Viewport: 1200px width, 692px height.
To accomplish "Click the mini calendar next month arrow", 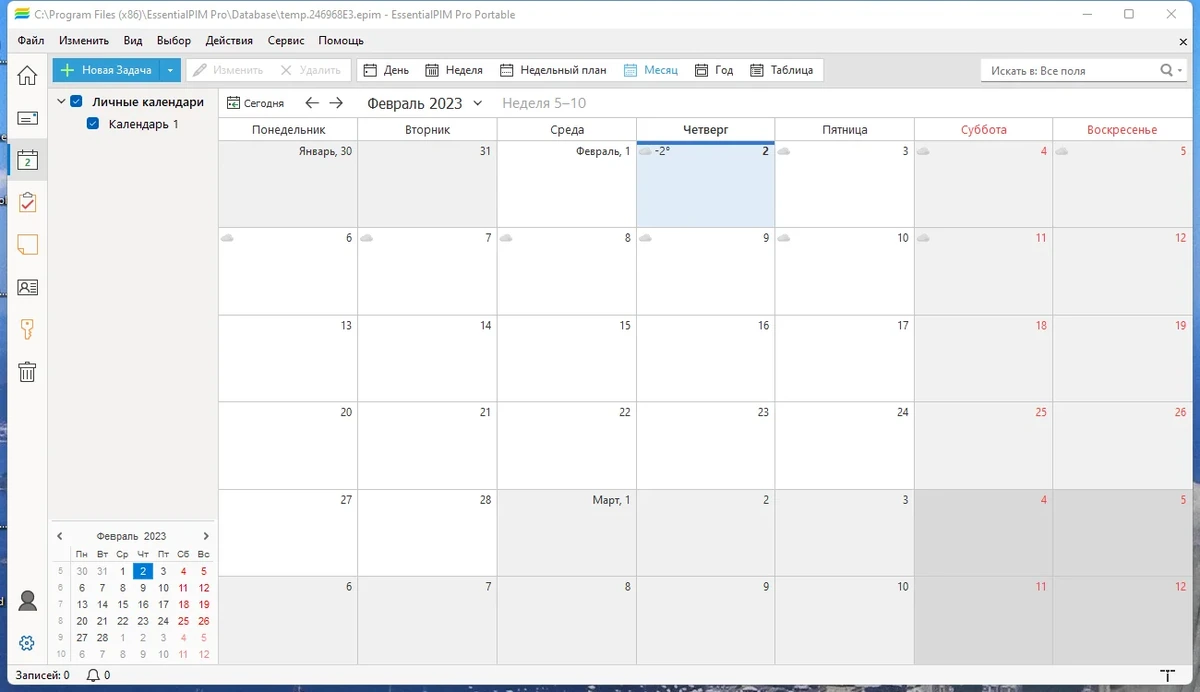I will pos(206,536).
